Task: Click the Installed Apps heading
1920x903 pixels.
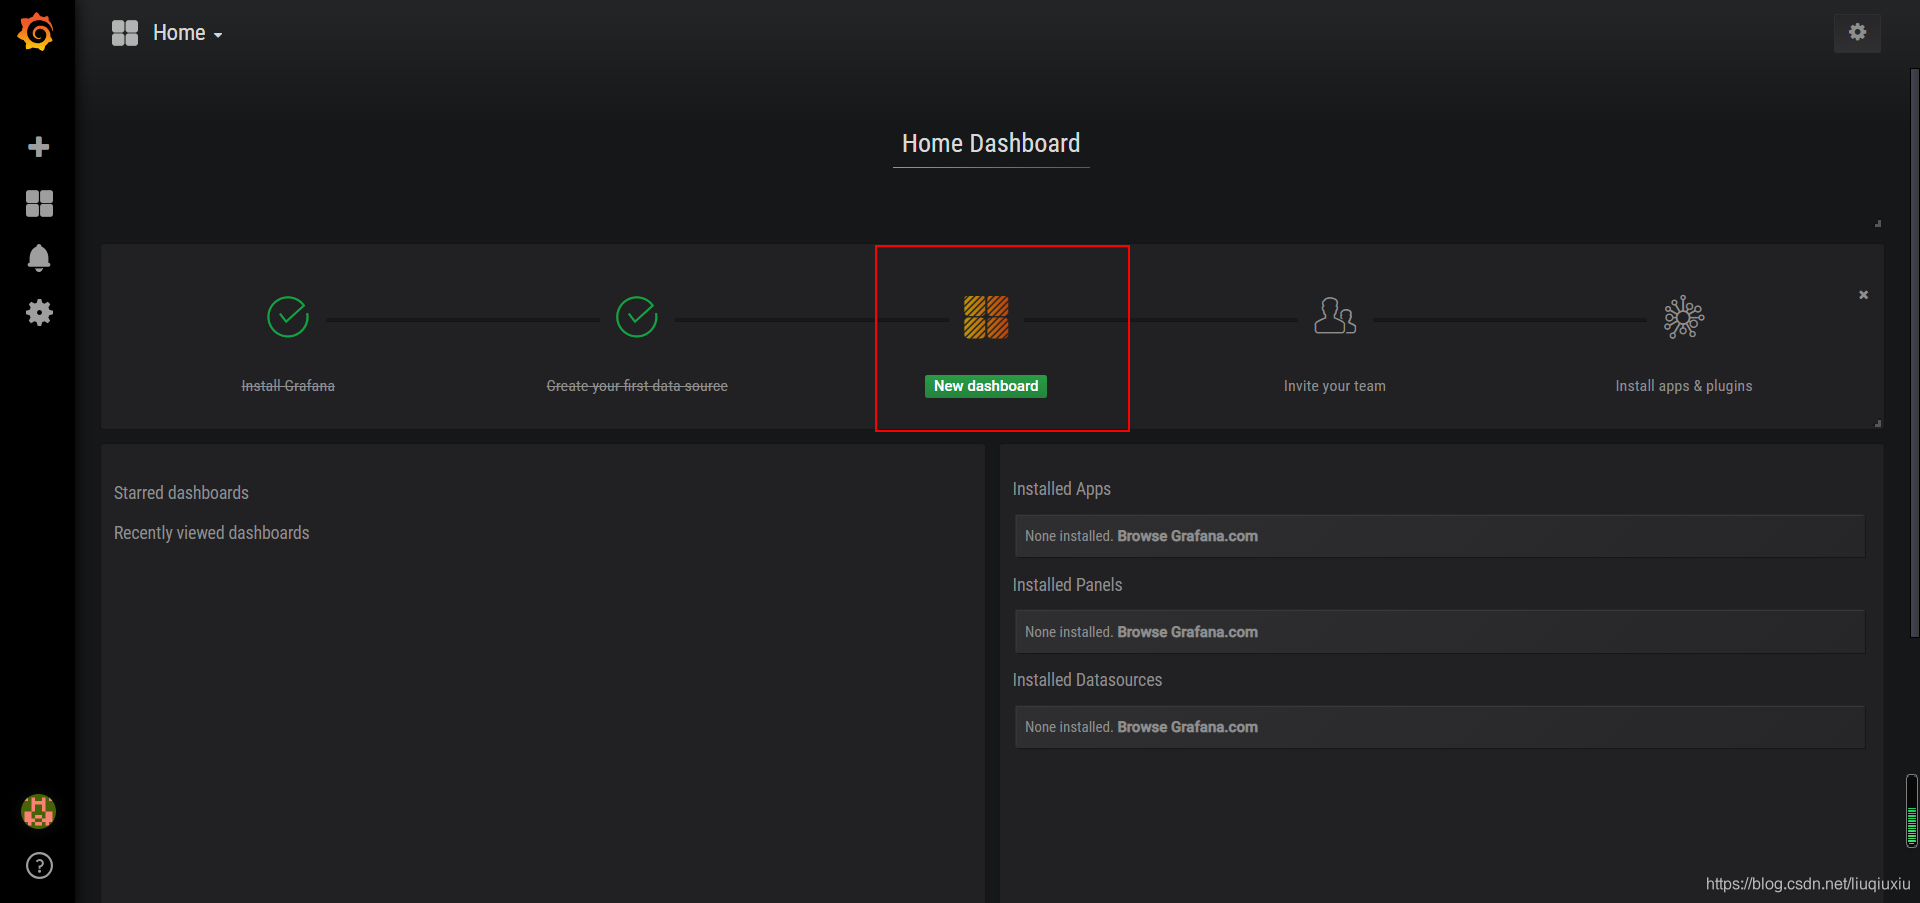Action: tap(1061, 489)
